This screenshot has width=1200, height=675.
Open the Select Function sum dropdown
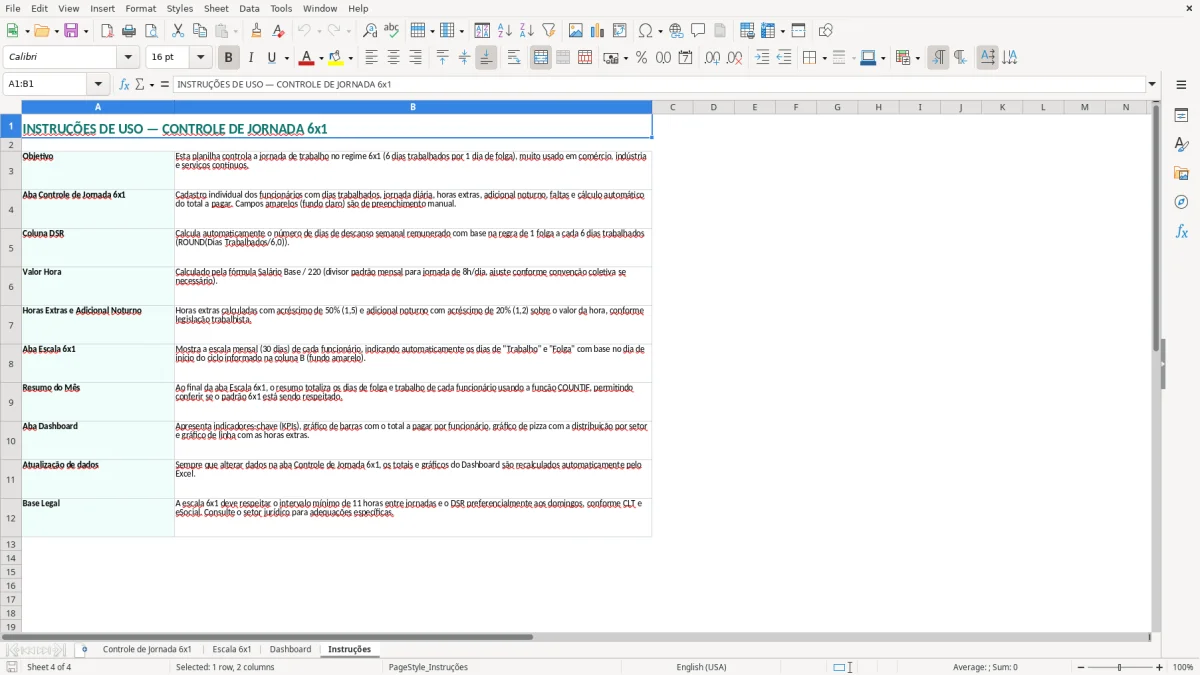click(152, 84)
